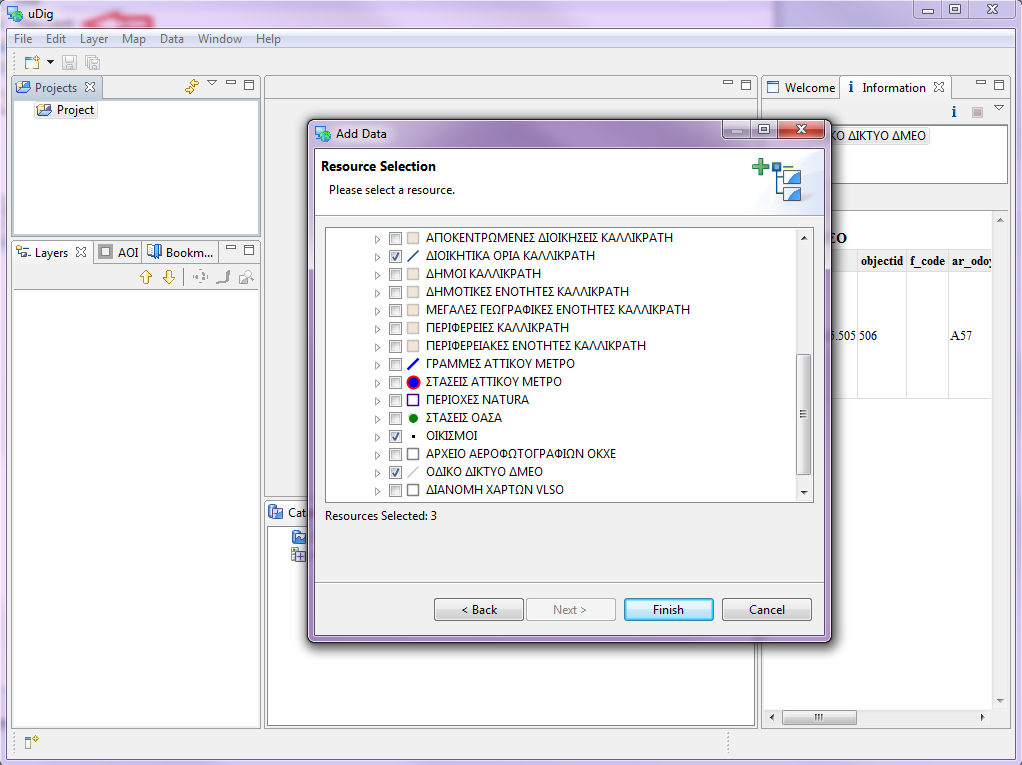
Task: Open the Welcome tab
Action: [801, 87]
